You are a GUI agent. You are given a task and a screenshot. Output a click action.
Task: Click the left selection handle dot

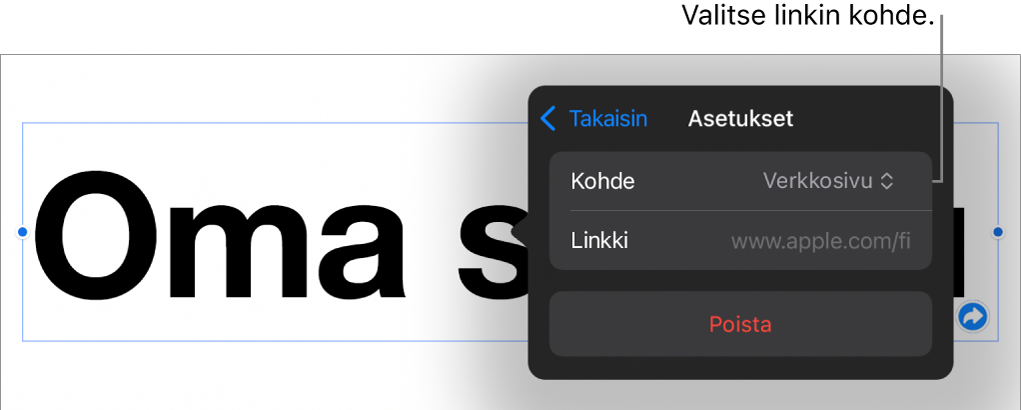point(23,232)
